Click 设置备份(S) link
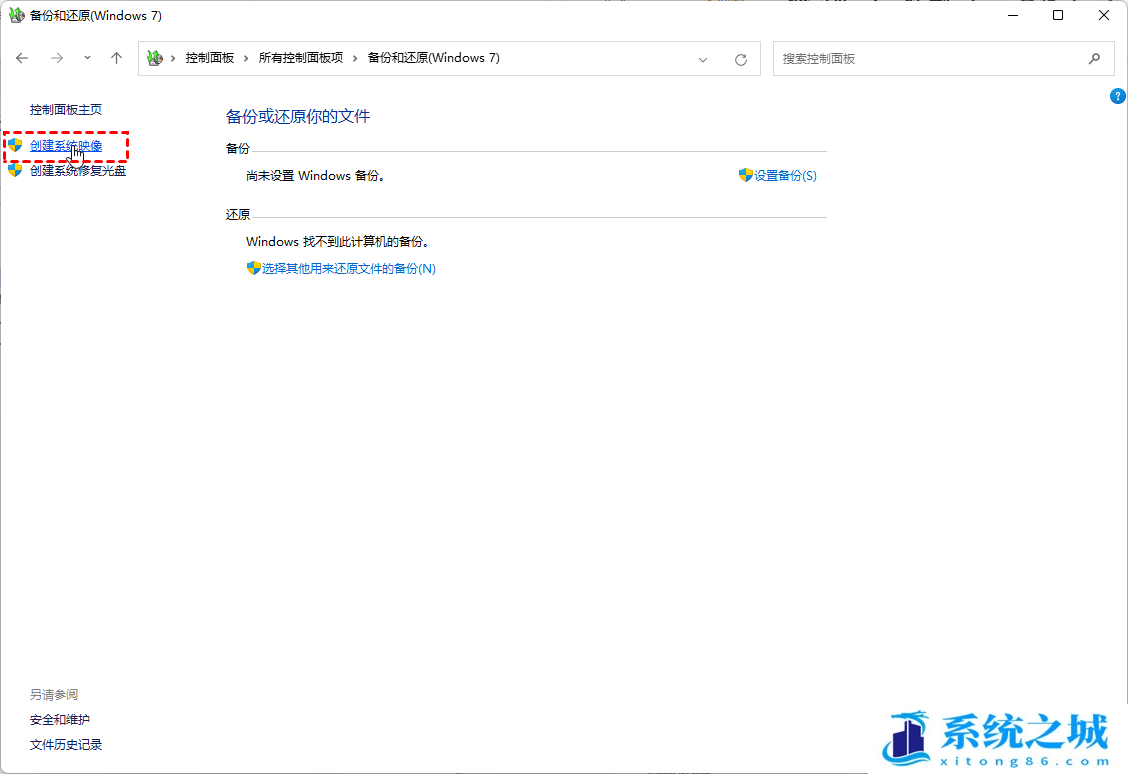Image resolution: width=1128 pixels, height=774 pixels. coord(785,176)
